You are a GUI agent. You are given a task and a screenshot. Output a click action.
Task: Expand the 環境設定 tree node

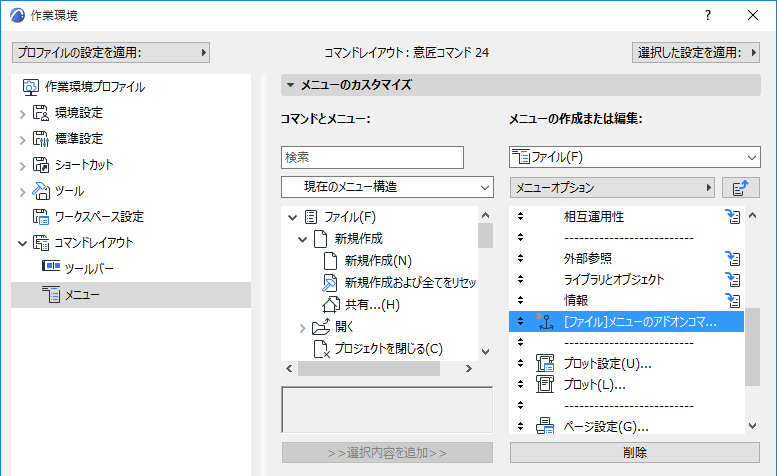(x=23, y=113)
